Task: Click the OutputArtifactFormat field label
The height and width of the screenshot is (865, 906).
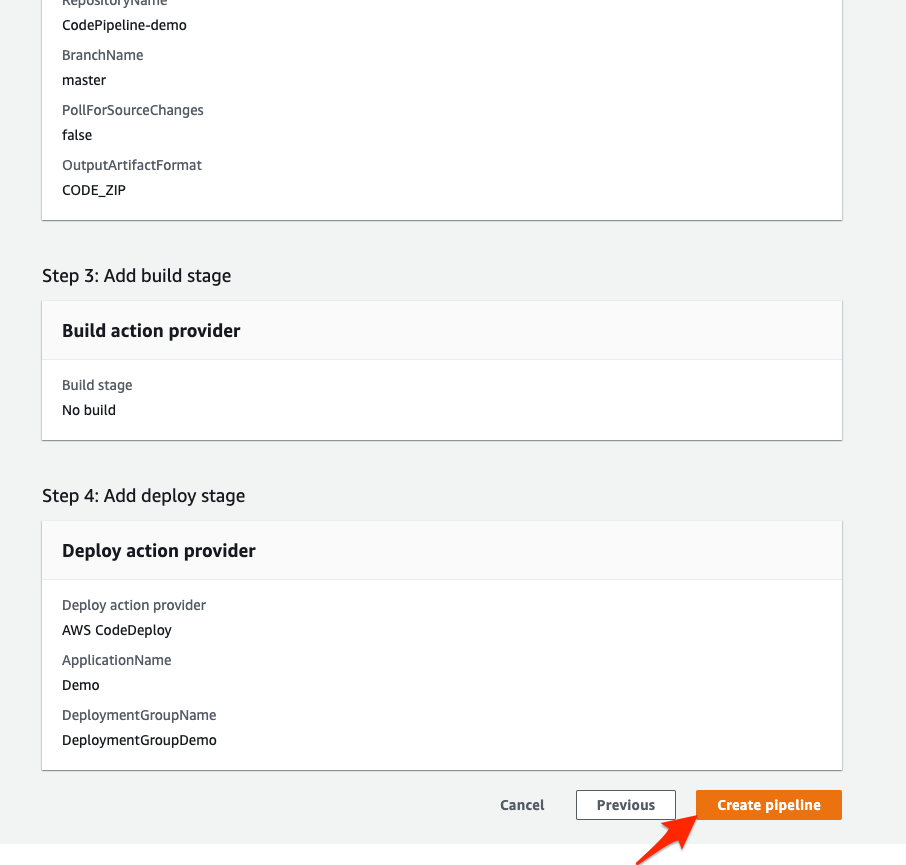Action: point(131,165)
